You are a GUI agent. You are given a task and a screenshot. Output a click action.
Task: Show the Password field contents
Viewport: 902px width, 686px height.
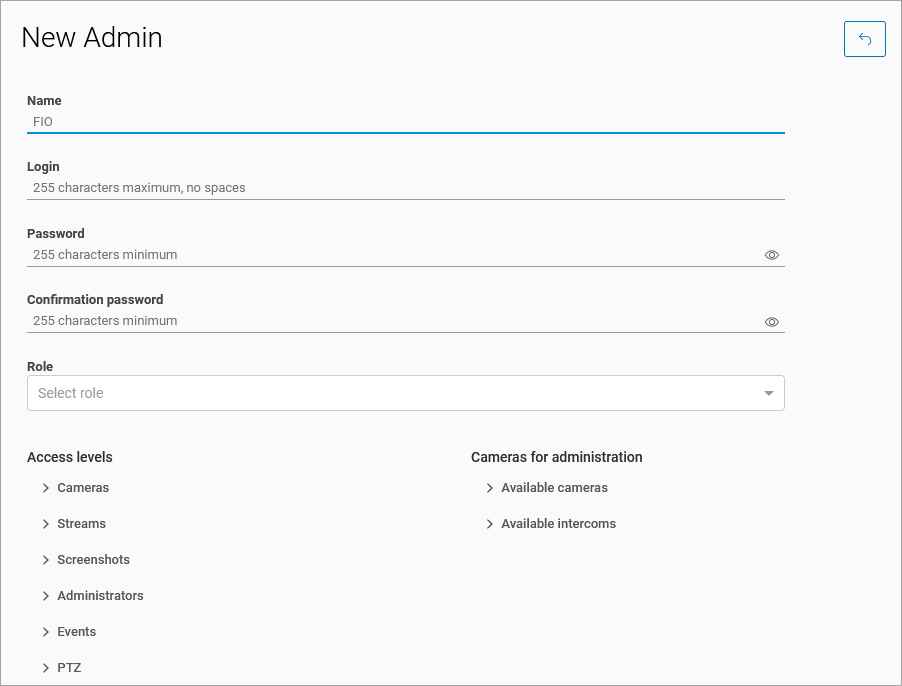tap(771, 255)
